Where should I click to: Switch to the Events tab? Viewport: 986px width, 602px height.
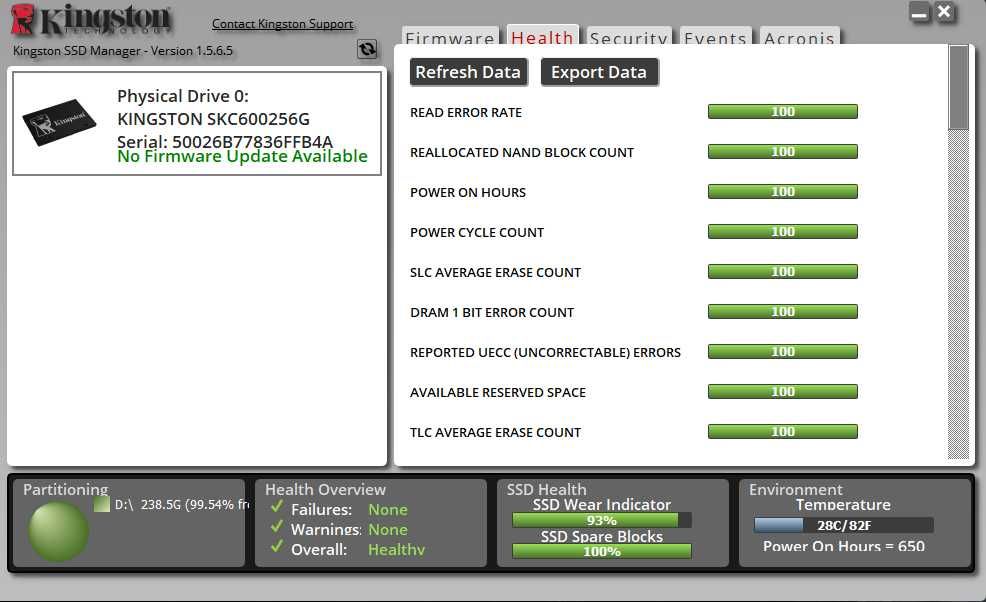[x=715, y=36]
